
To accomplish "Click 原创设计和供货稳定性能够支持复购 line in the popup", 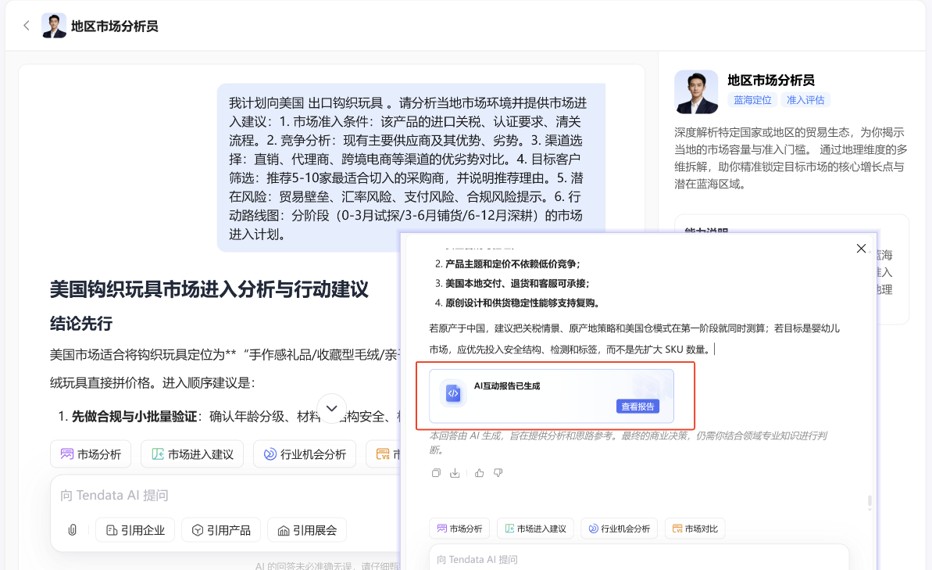I will pos(522,303).
